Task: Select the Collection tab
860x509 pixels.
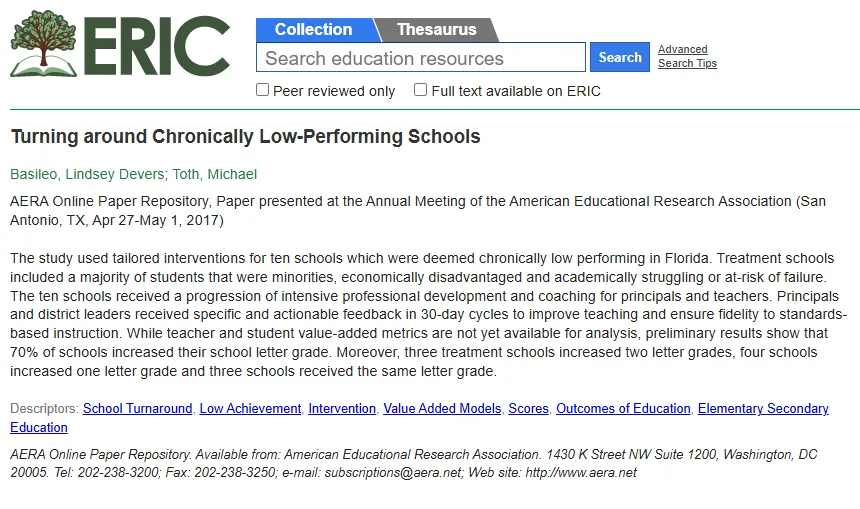Action: coord(313,30)
